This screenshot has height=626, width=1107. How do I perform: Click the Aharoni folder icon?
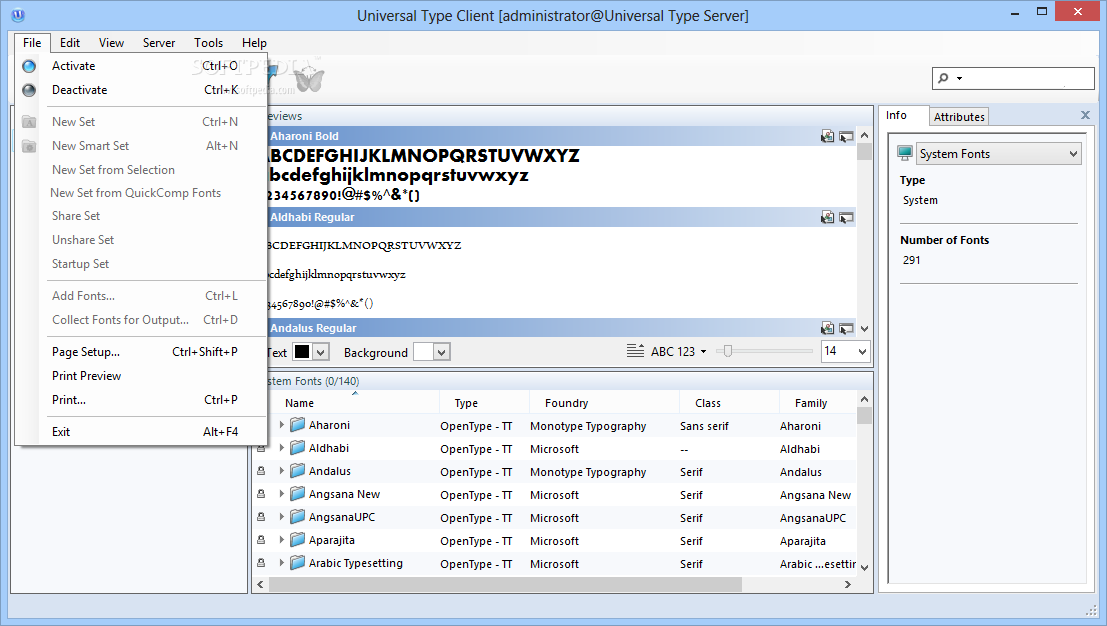pos(297,424)
